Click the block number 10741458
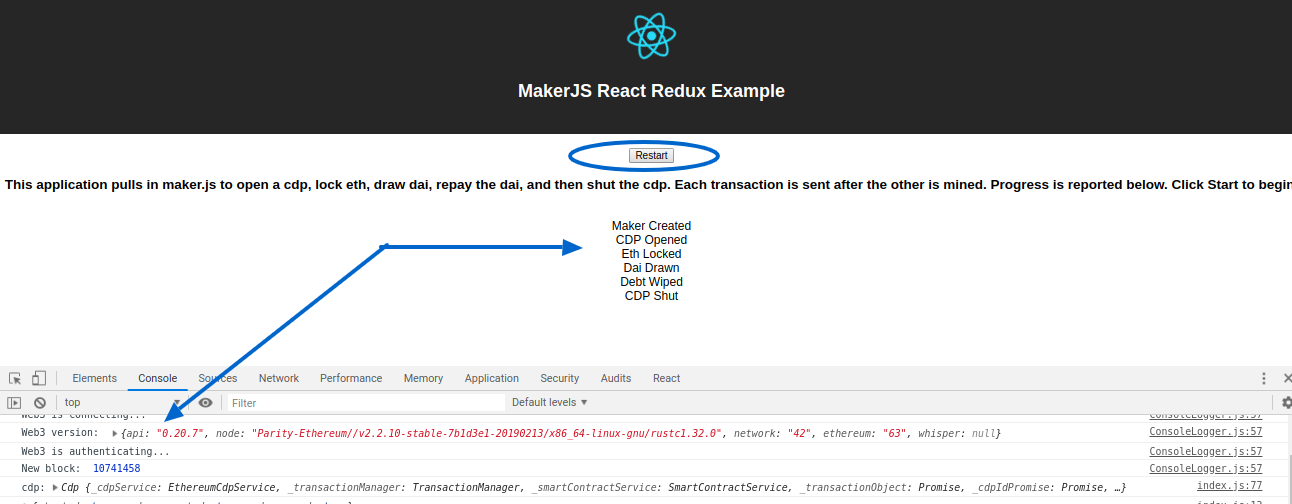The image size is (1292, 504). [116, 468]
